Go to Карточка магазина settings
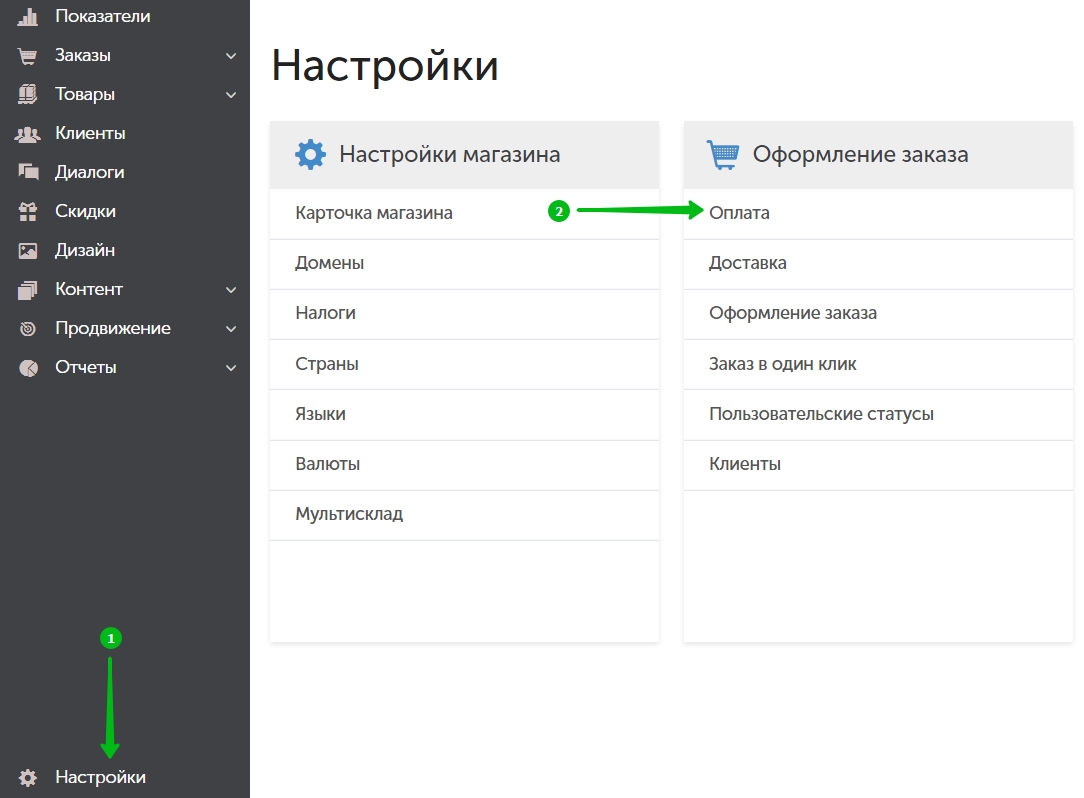 (374, 213)
